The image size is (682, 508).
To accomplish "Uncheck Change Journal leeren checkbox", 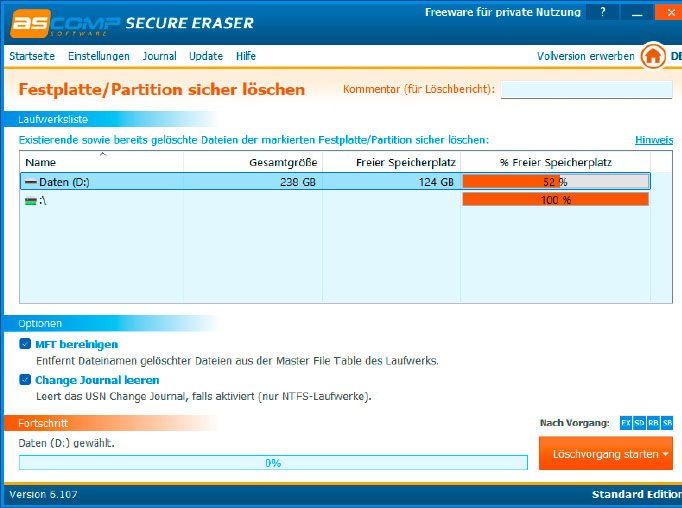I will point(25,379).
